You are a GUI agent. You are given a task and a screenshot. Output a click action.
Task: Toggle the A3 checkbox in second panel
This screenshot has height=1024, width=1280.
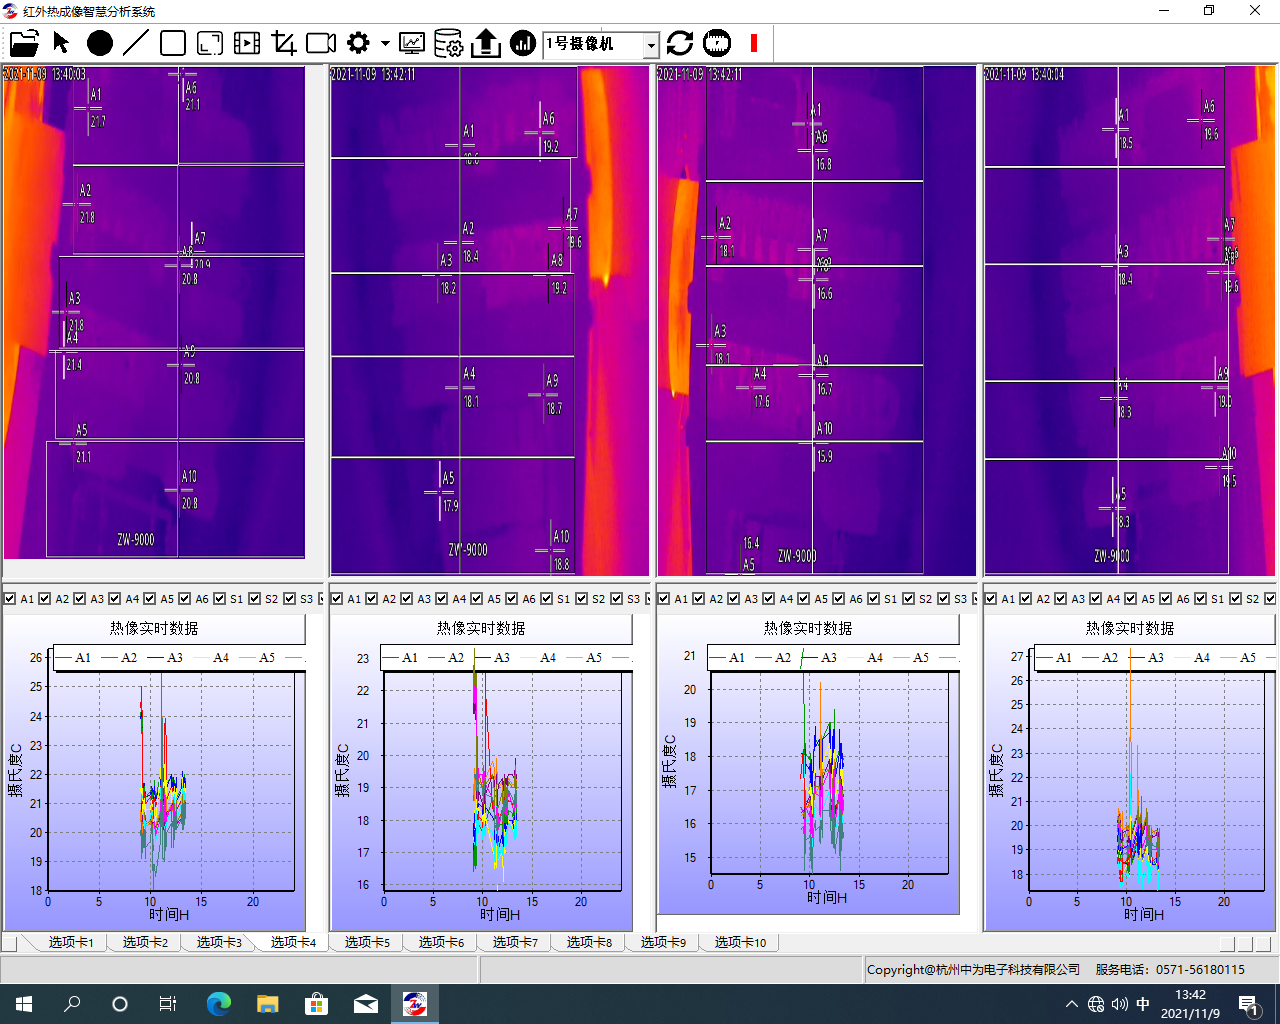pos(407,599)
